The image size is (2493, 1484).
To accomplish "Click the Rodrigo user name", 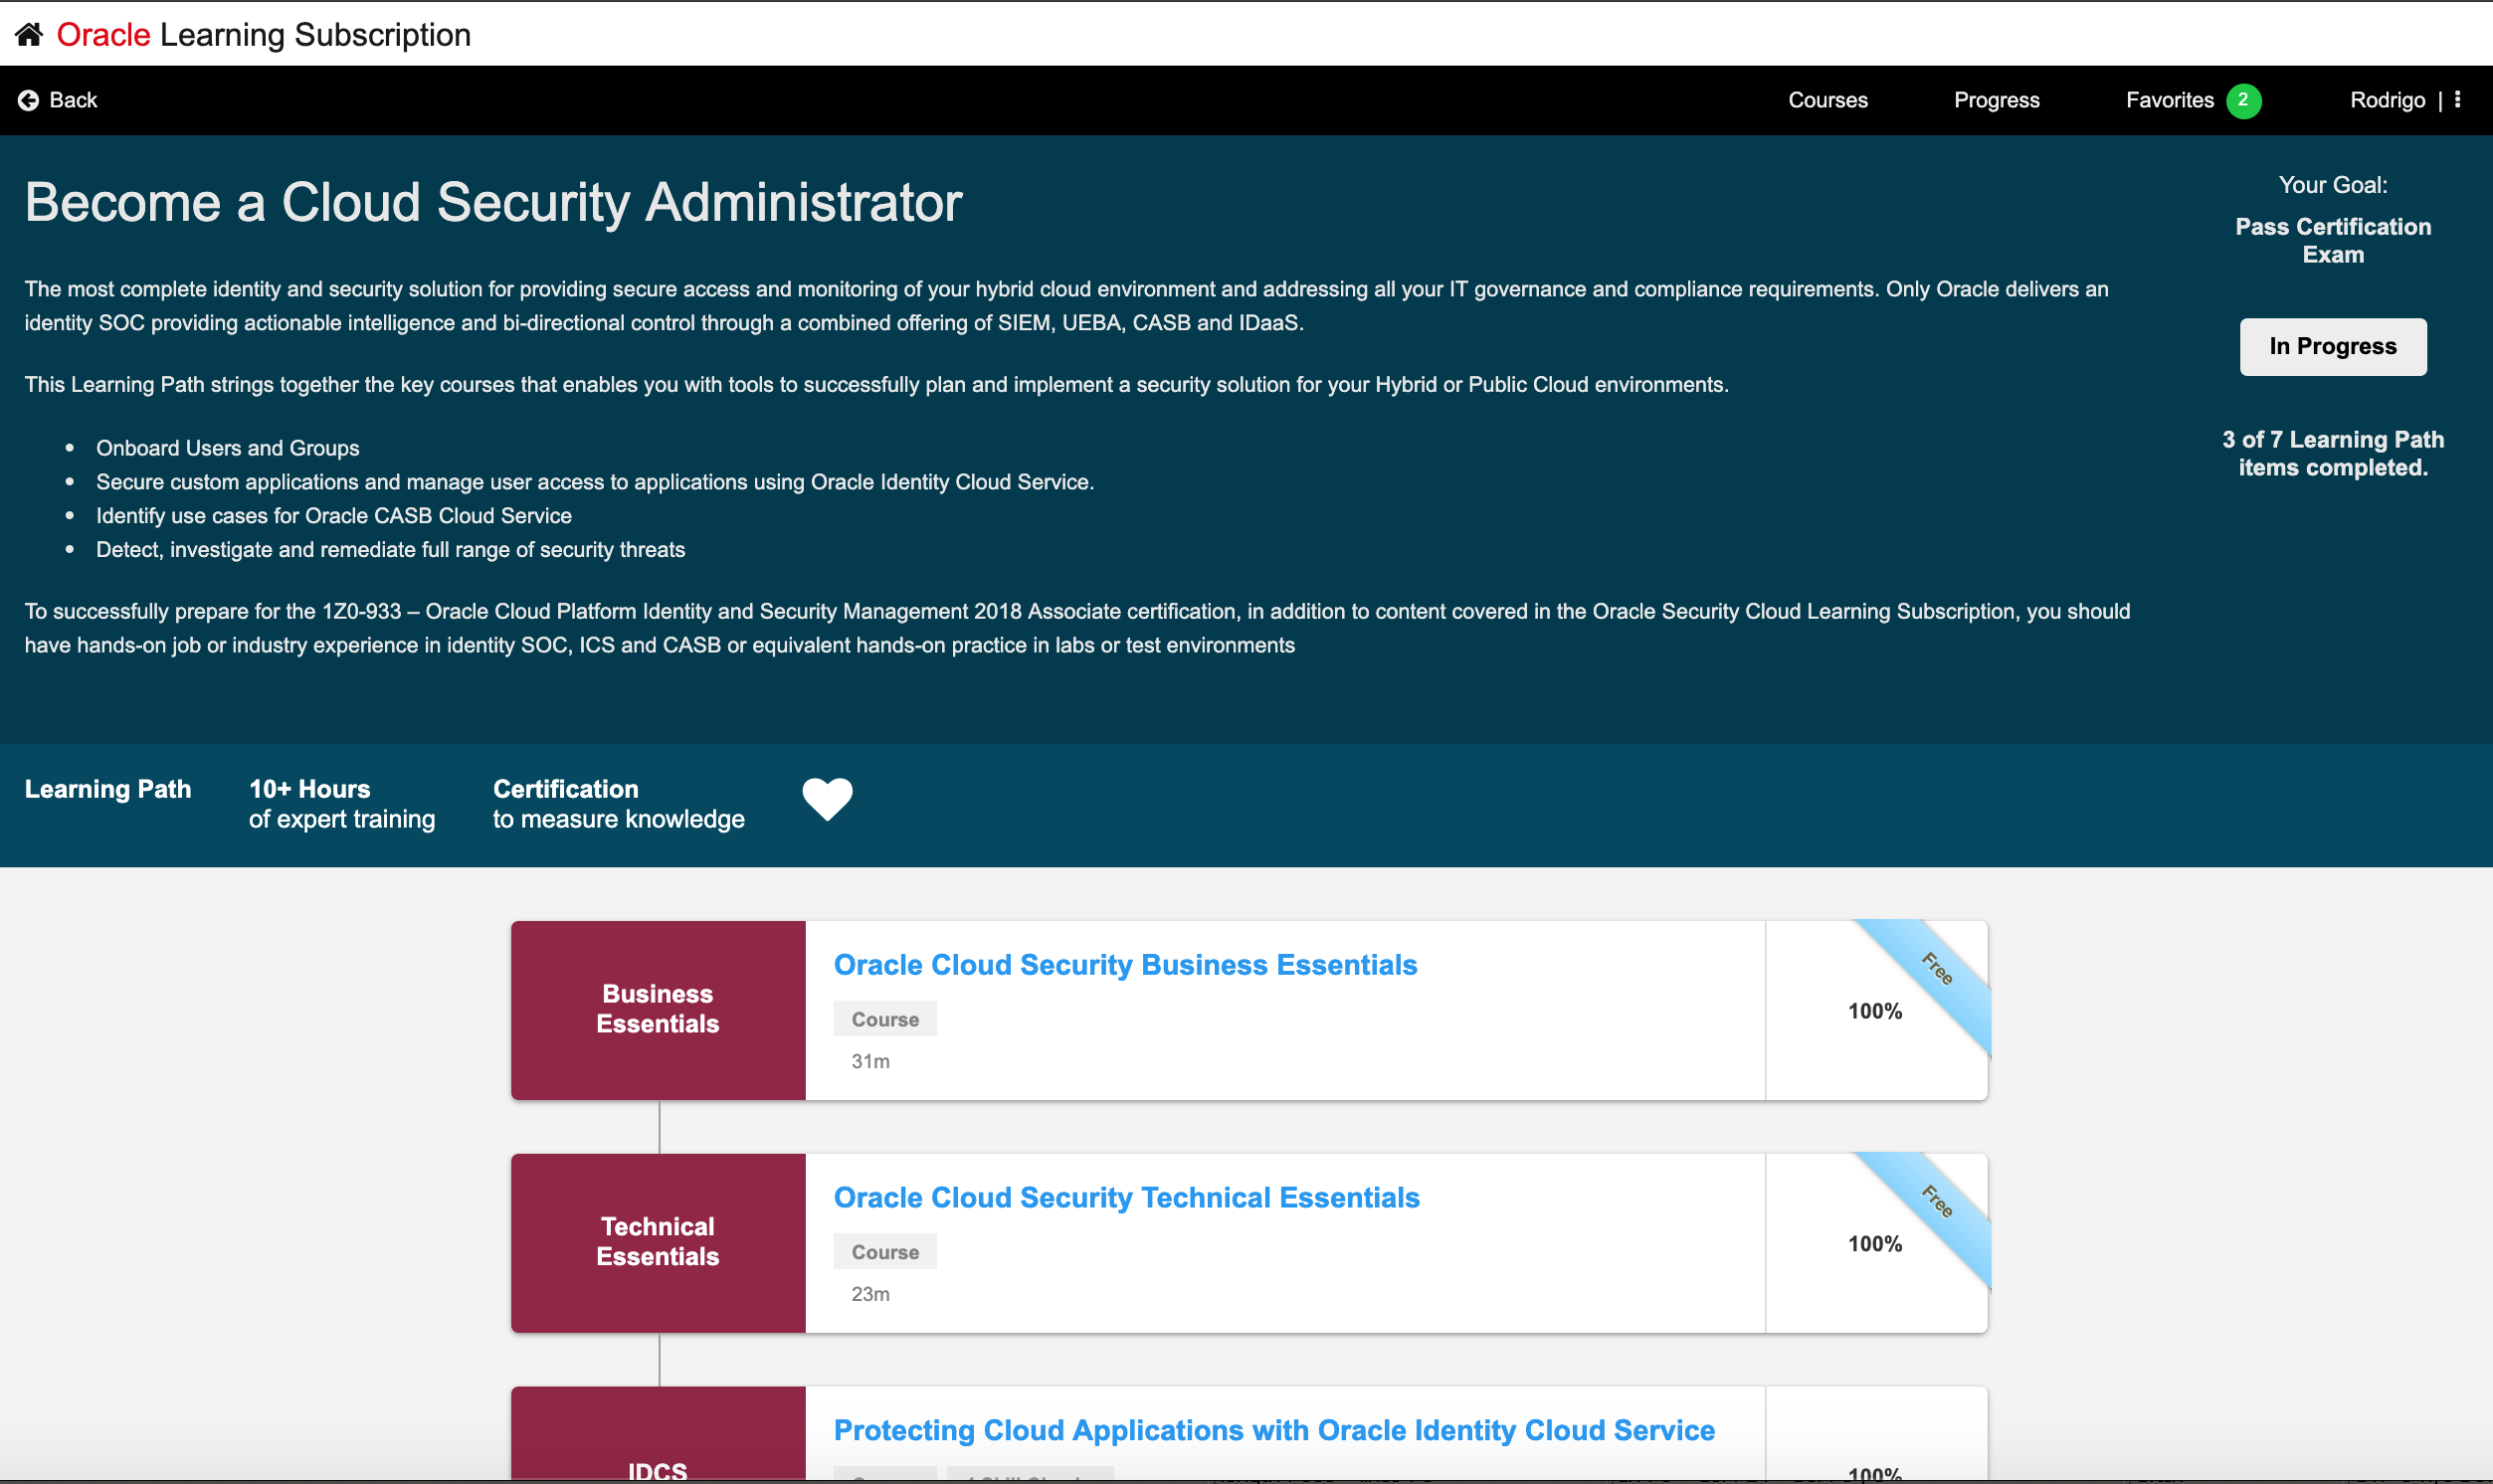I will [2387, 100].
